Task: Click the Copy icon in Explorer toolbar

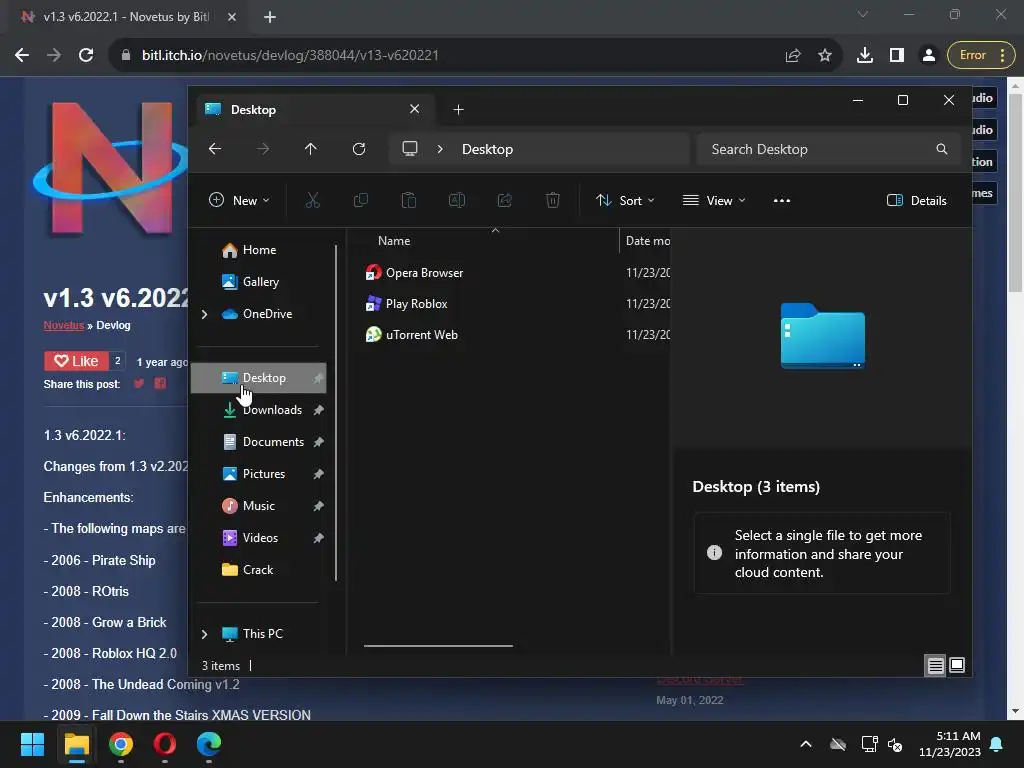Action: pyautogui.click(x=360, y=200)
